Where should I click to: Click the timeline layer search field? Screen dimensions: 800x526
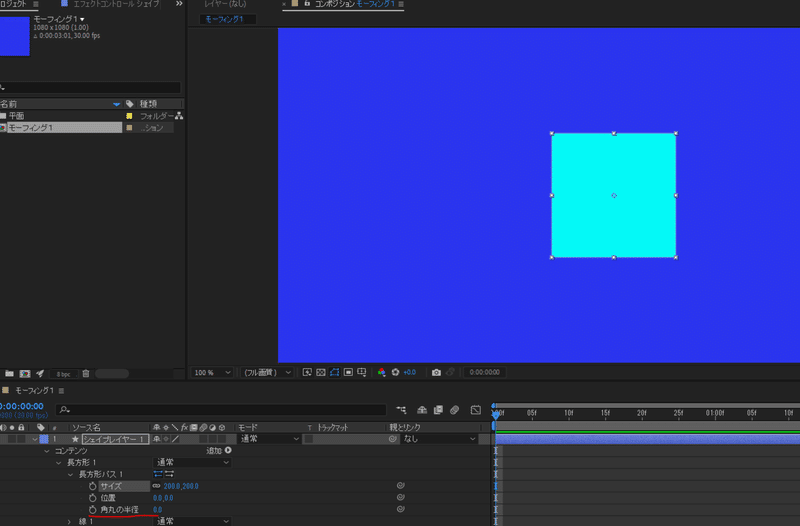(221, 410)
